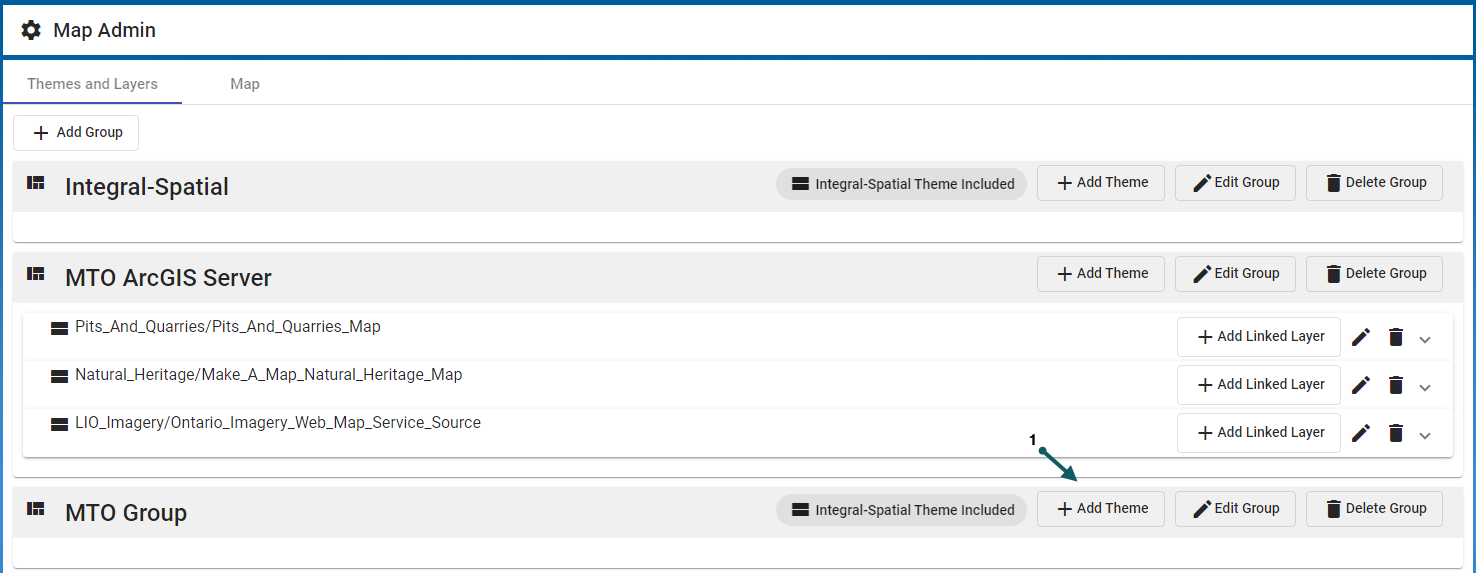Viewport: 1476px width, 573px height.
Task: Click the MTO ArcGIS Server group grid icon
Action: coord(36,274)
